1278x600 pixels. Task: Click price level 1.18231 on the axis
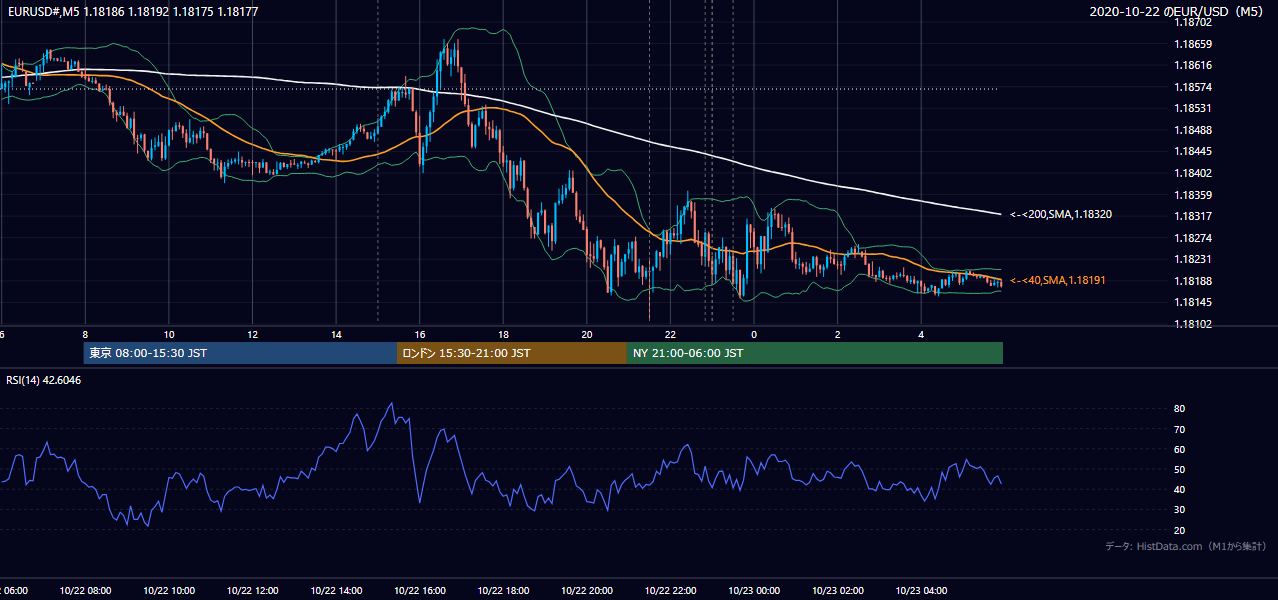[1193, 259]
